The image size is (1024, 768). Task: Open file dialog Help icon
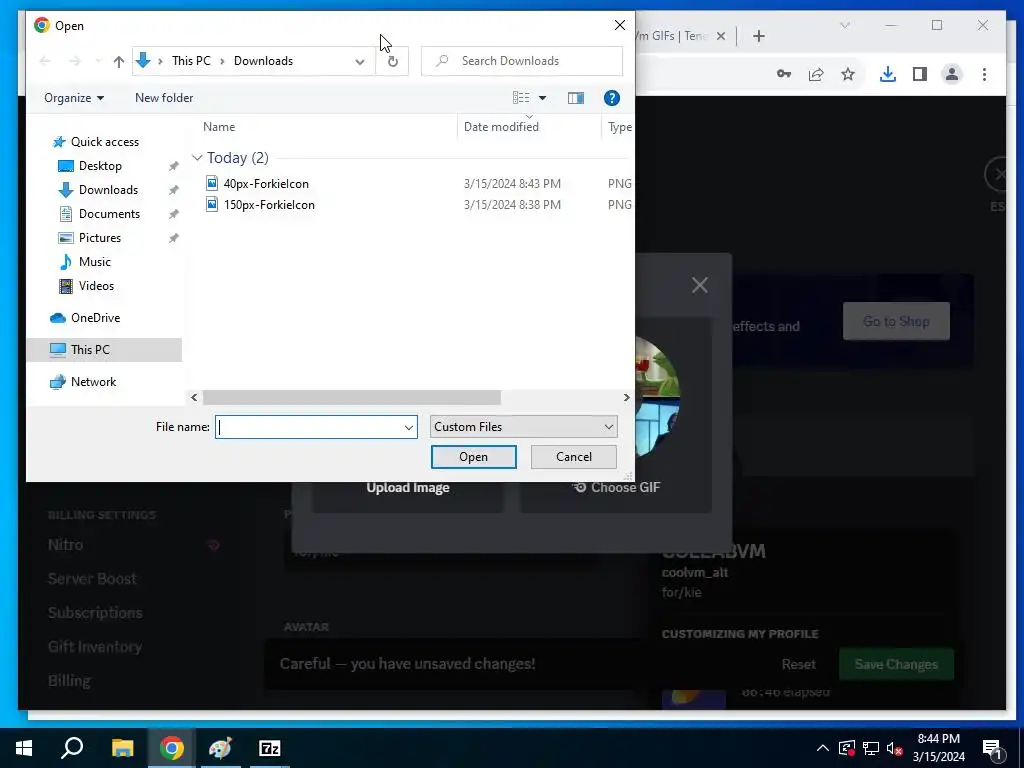pos(611,98)
